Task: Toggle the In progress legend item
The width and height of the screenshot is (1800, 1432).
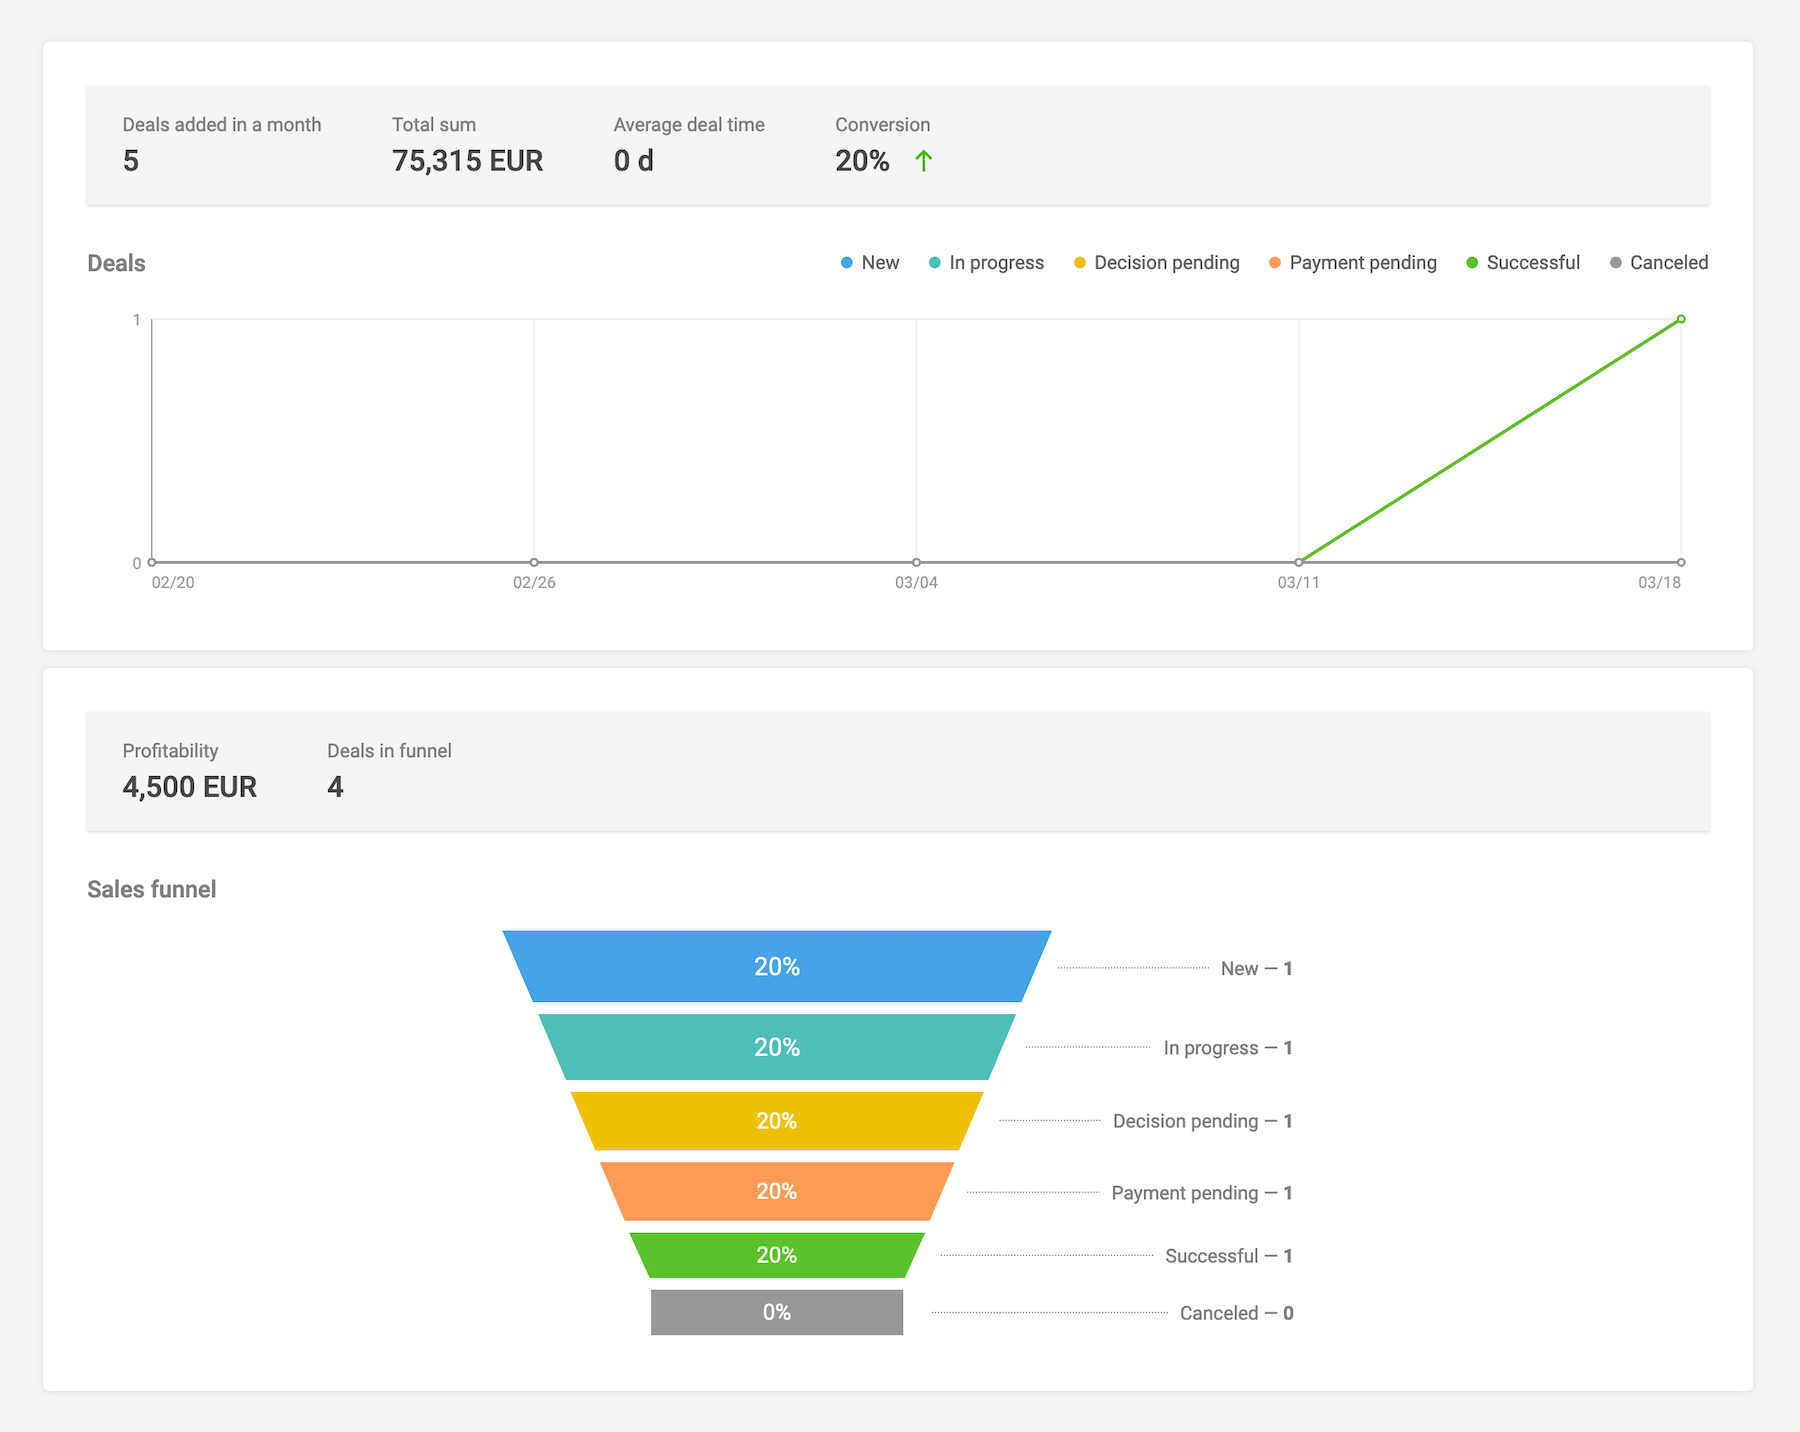Action: tap(986, 263)
